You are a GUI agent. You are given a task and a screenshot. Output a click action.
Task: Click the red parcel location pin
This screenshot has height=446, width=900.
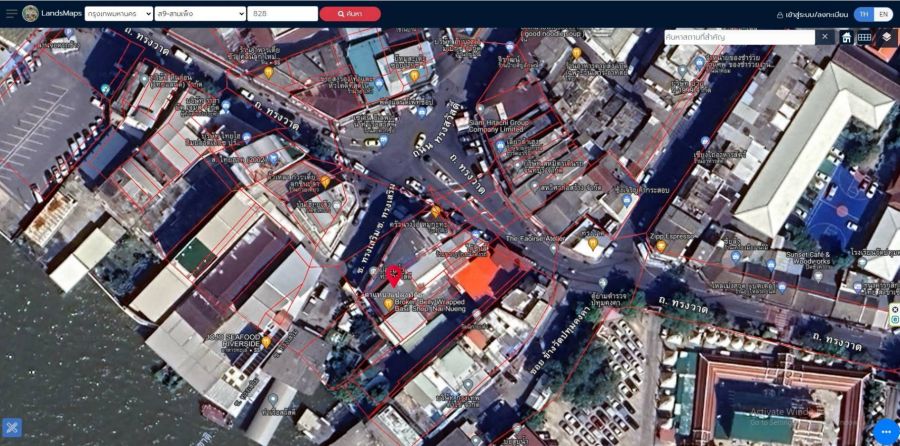click(x=394, y=274)
